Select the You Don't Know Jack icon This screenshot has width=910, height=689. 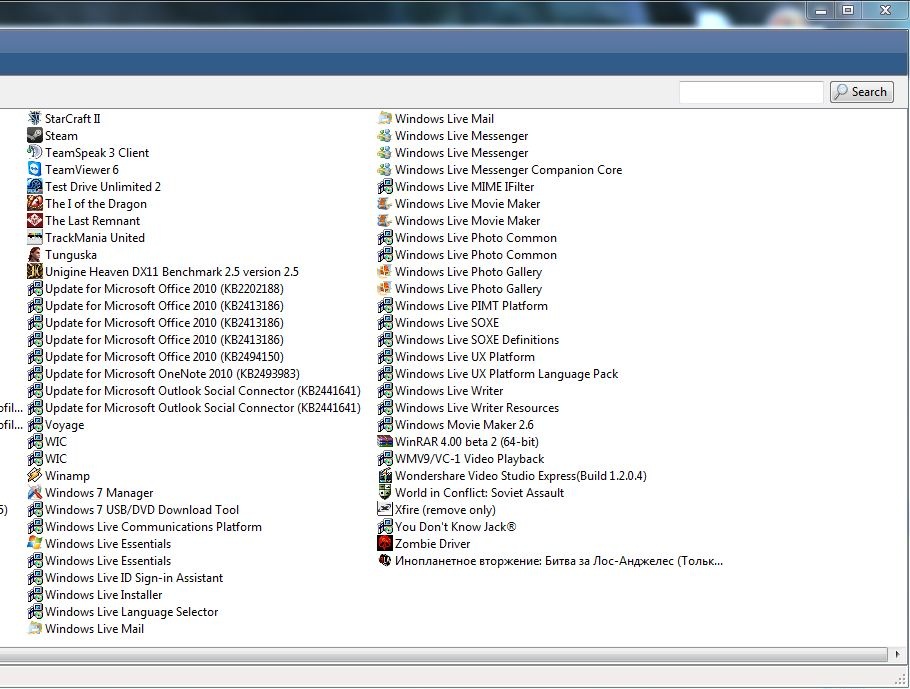pyautogui.click(x=385, y=526)
